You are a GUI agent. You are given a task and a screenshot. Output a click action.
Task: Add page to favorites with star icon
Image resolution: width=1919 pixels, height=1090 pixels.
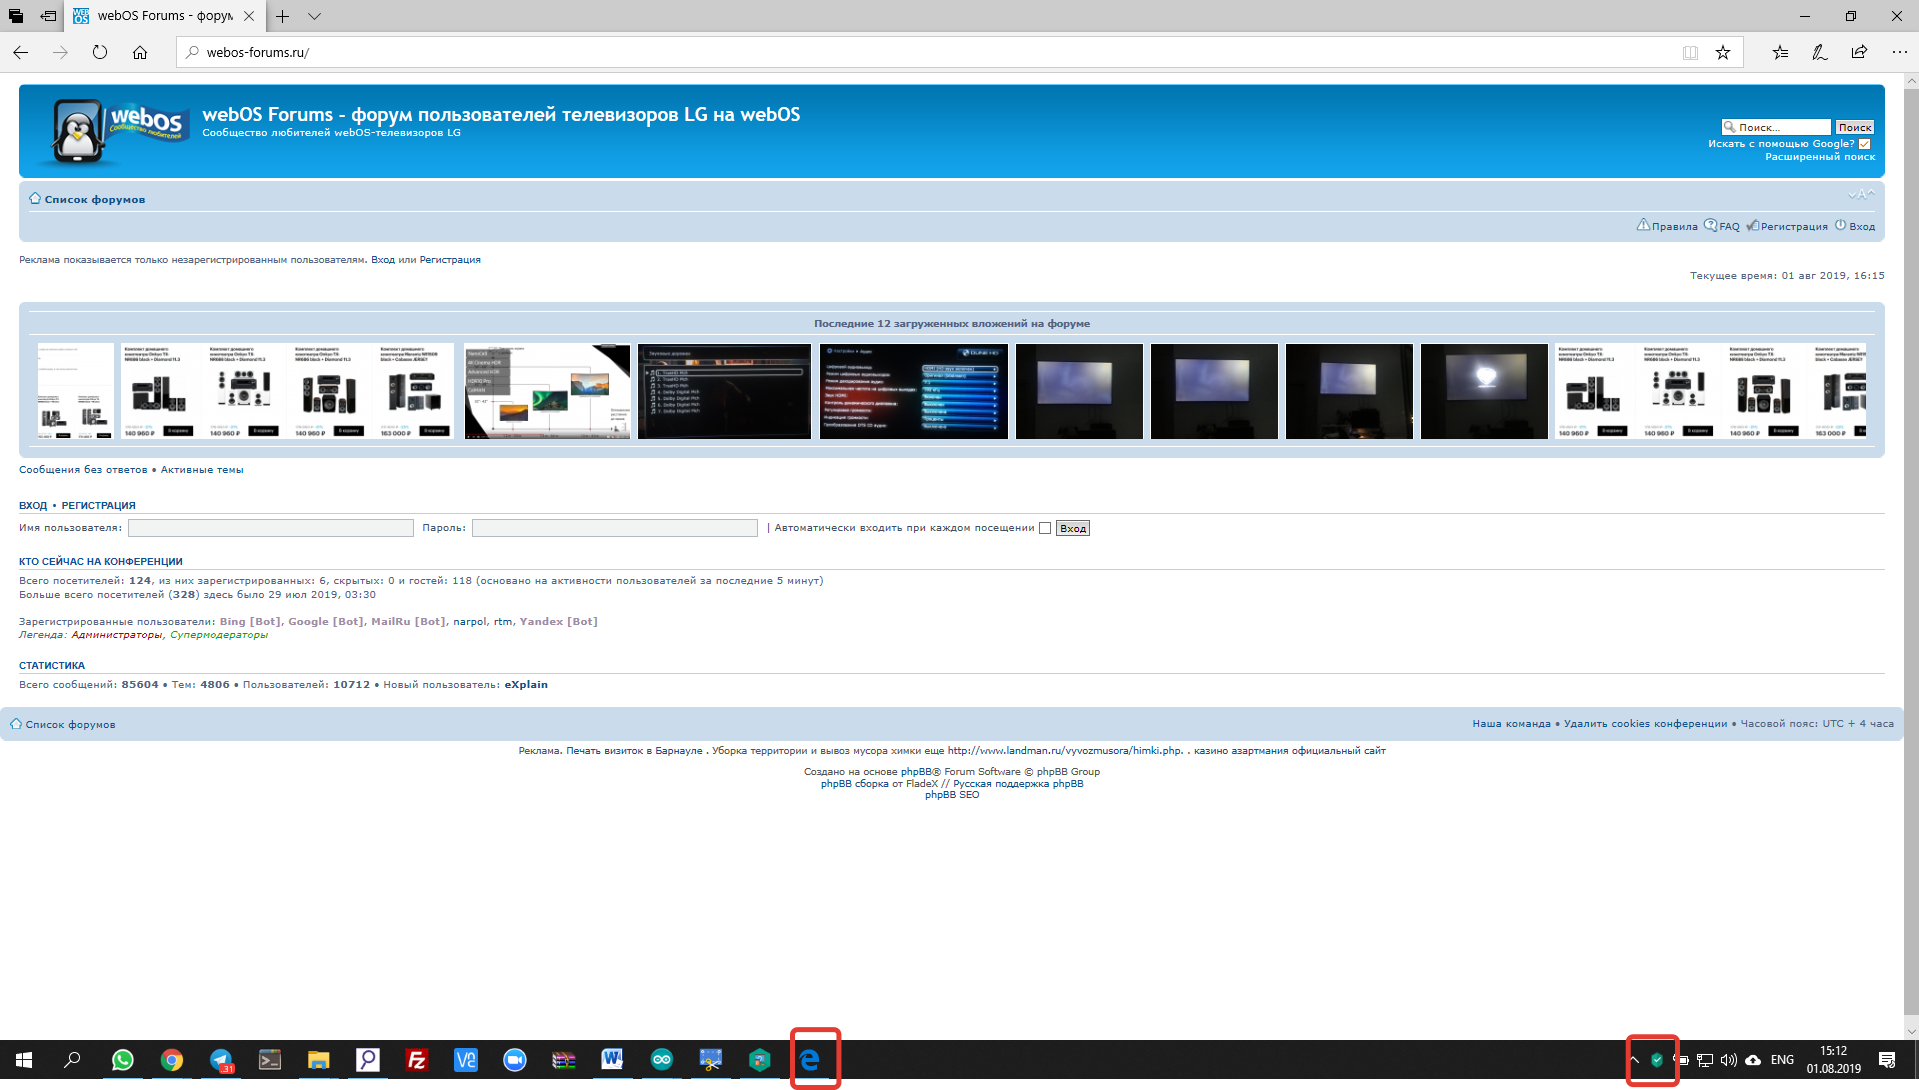tap(1723, 52)
